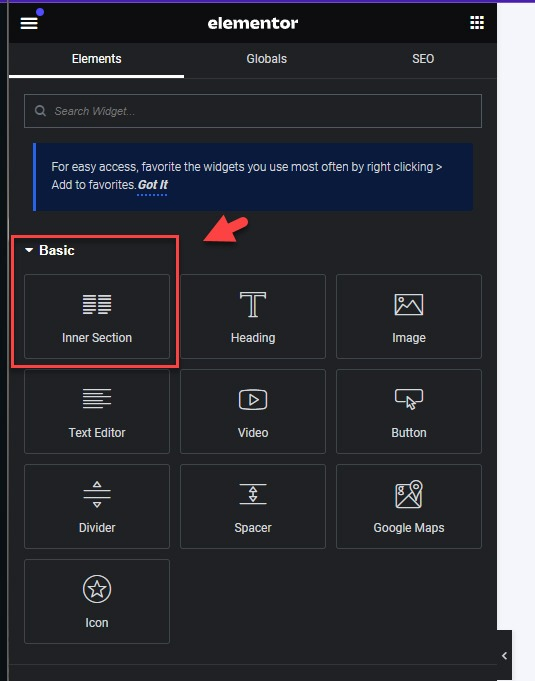Select the Divider widget
Screen dimensions: 535x681
click(97, 506)
